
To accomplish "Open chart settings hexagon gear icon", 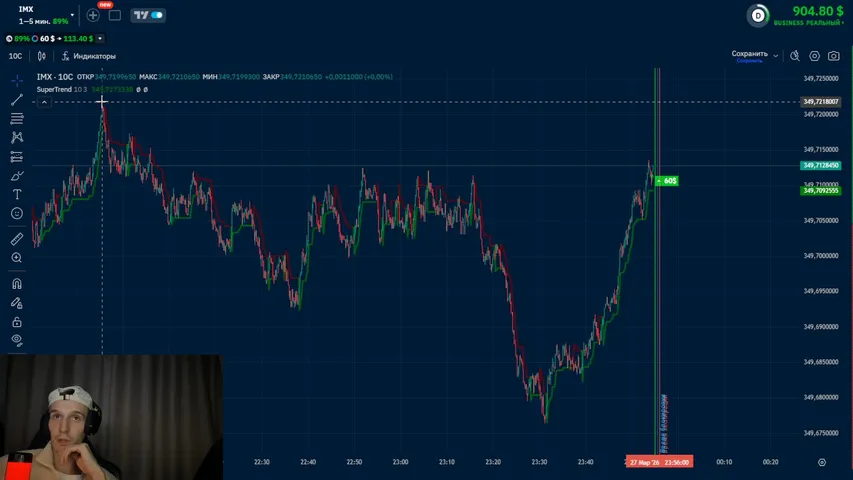I will click(x=814, y=56).
